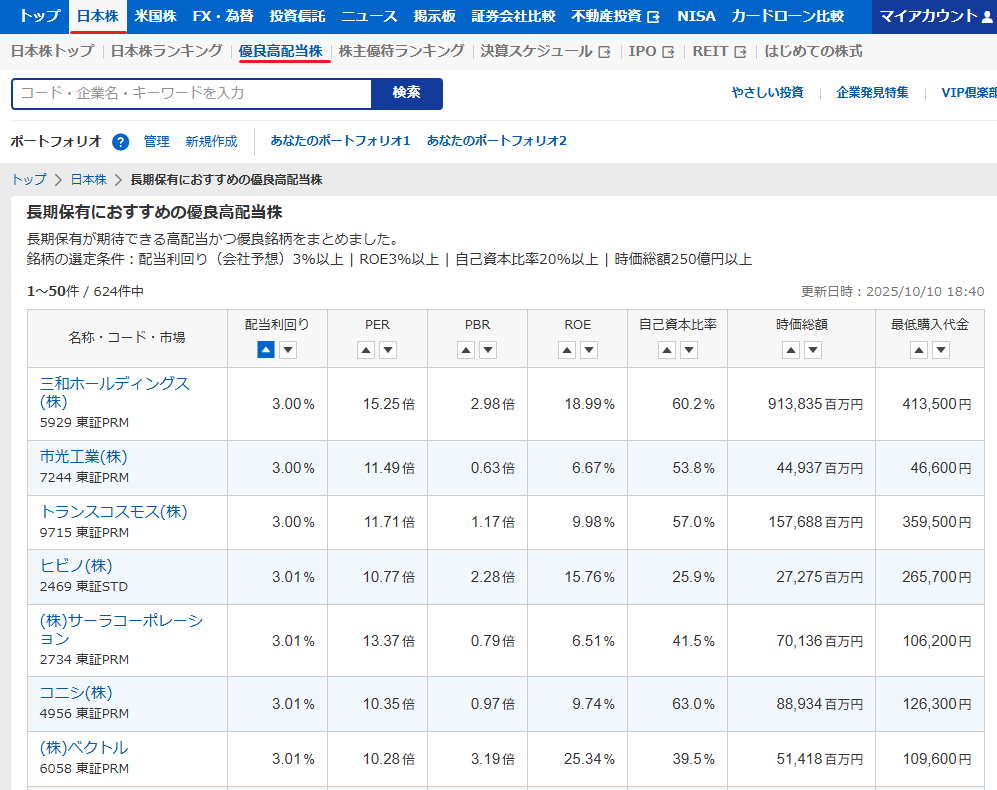
Task: Sort ROE column ascending
Action: (566, 350)
